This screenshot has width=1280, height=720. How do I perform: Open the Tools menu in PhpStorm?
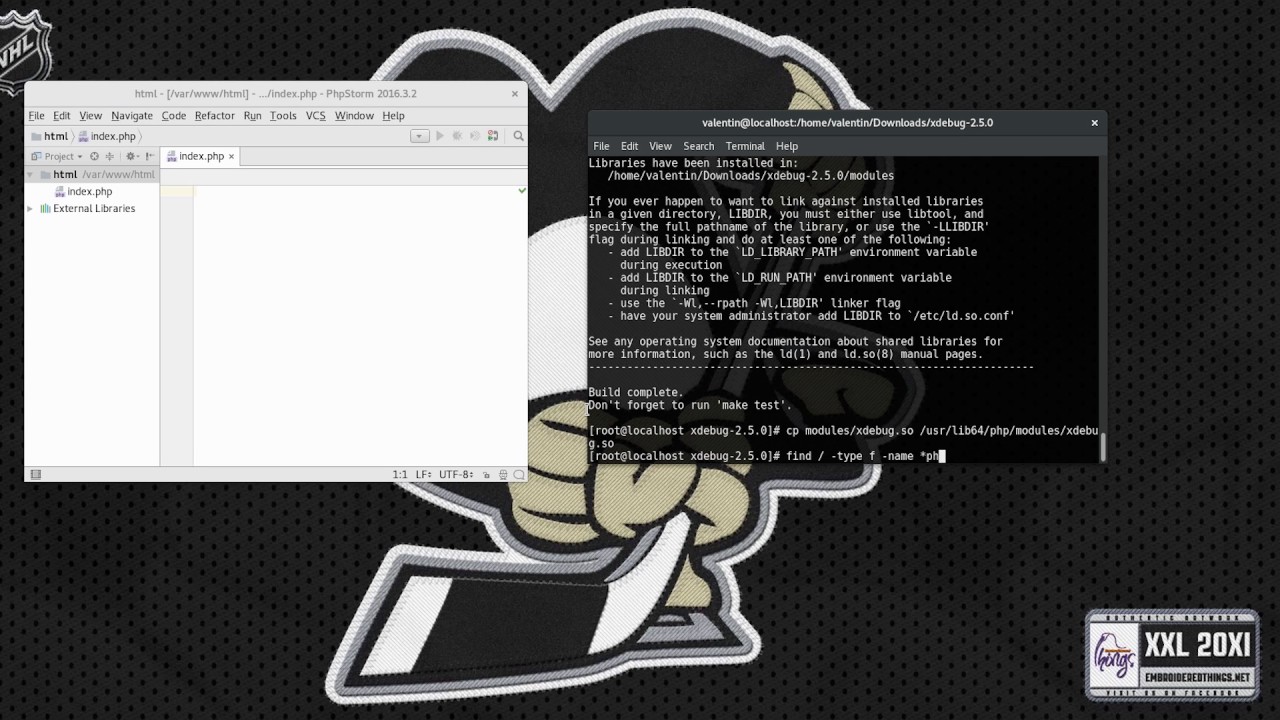click(283, 116)
